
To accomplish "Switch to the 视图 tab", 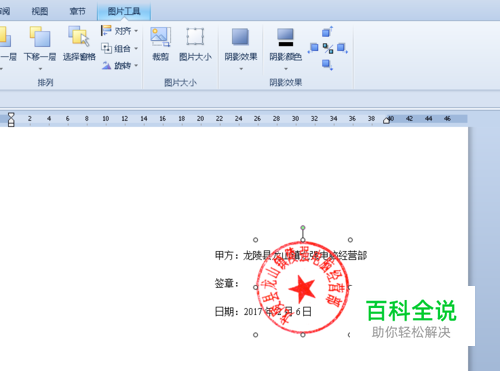I will (40, 11).
